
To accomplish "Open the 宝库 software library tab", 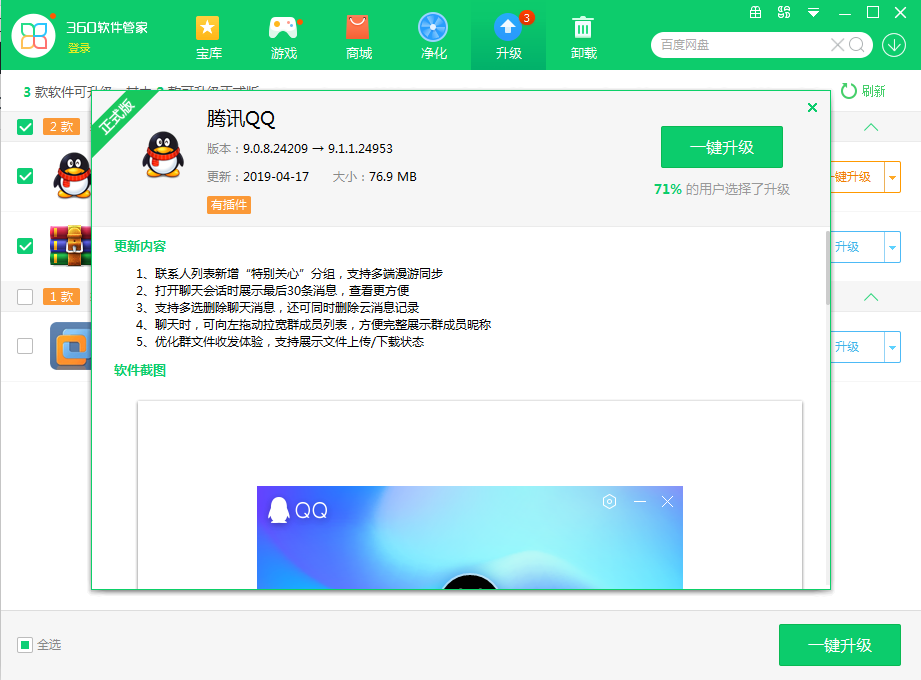I will [x=208, y=37].
